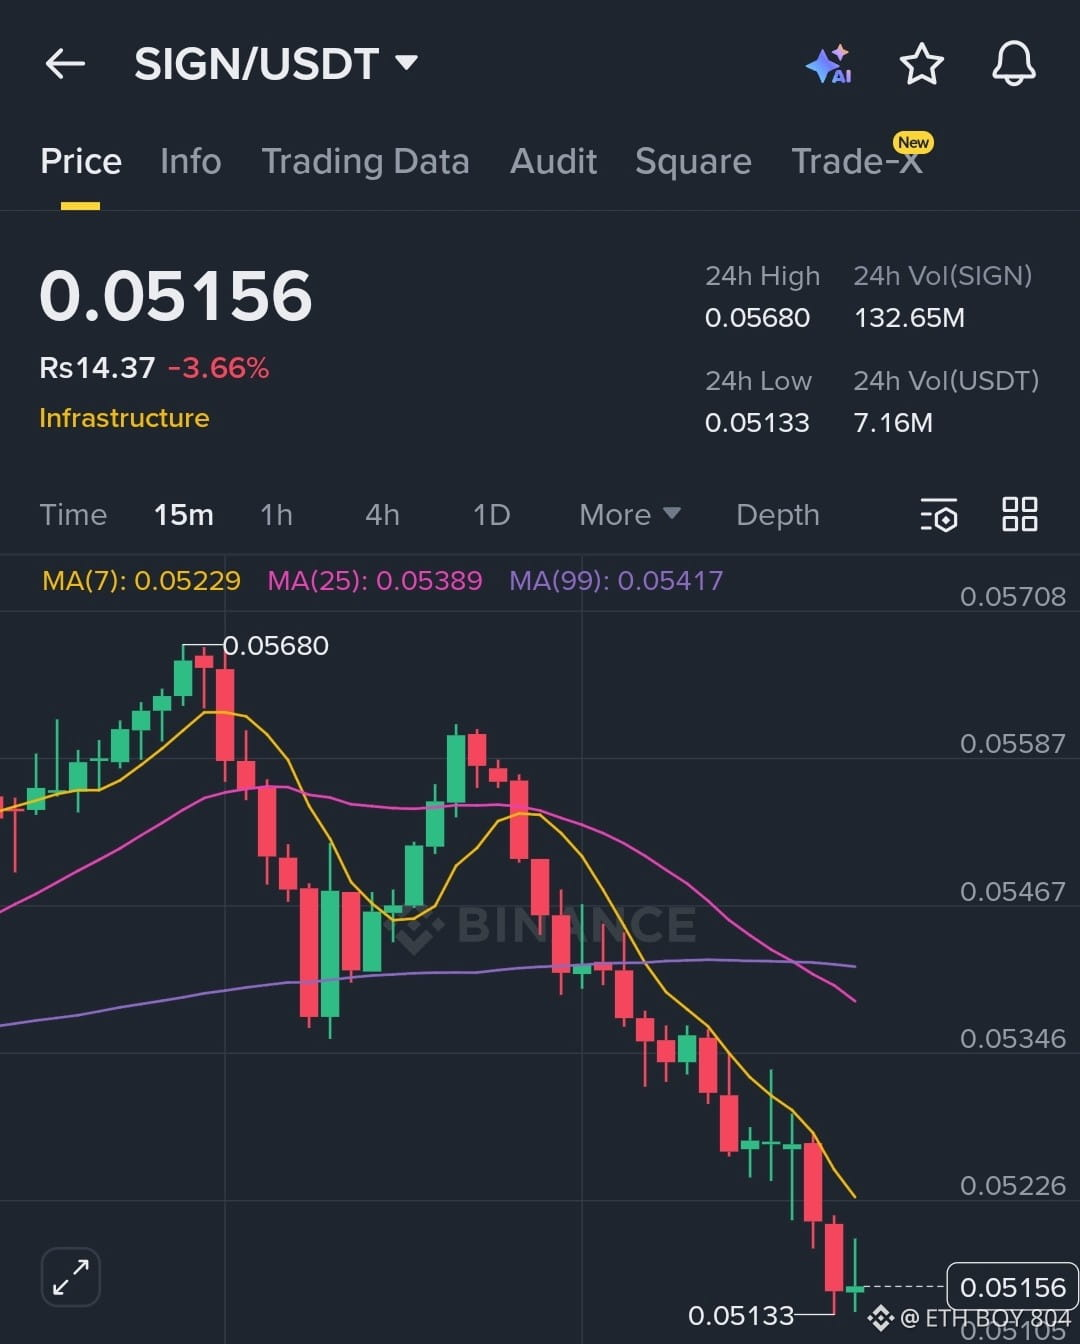Open the four-square chart layout icon
The height and width of the screenshot is (1344, 1080).
1020,514
